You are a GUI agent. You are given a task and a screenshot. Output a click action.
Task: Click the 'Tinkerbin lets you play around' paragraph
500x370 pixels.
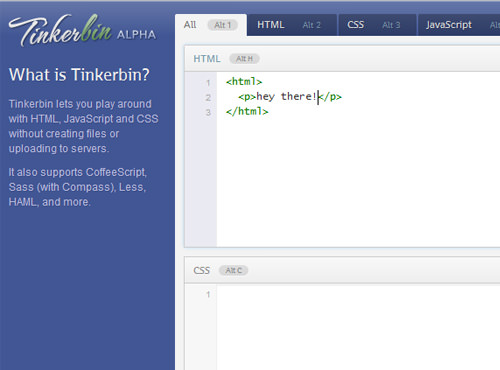[83, 126]
